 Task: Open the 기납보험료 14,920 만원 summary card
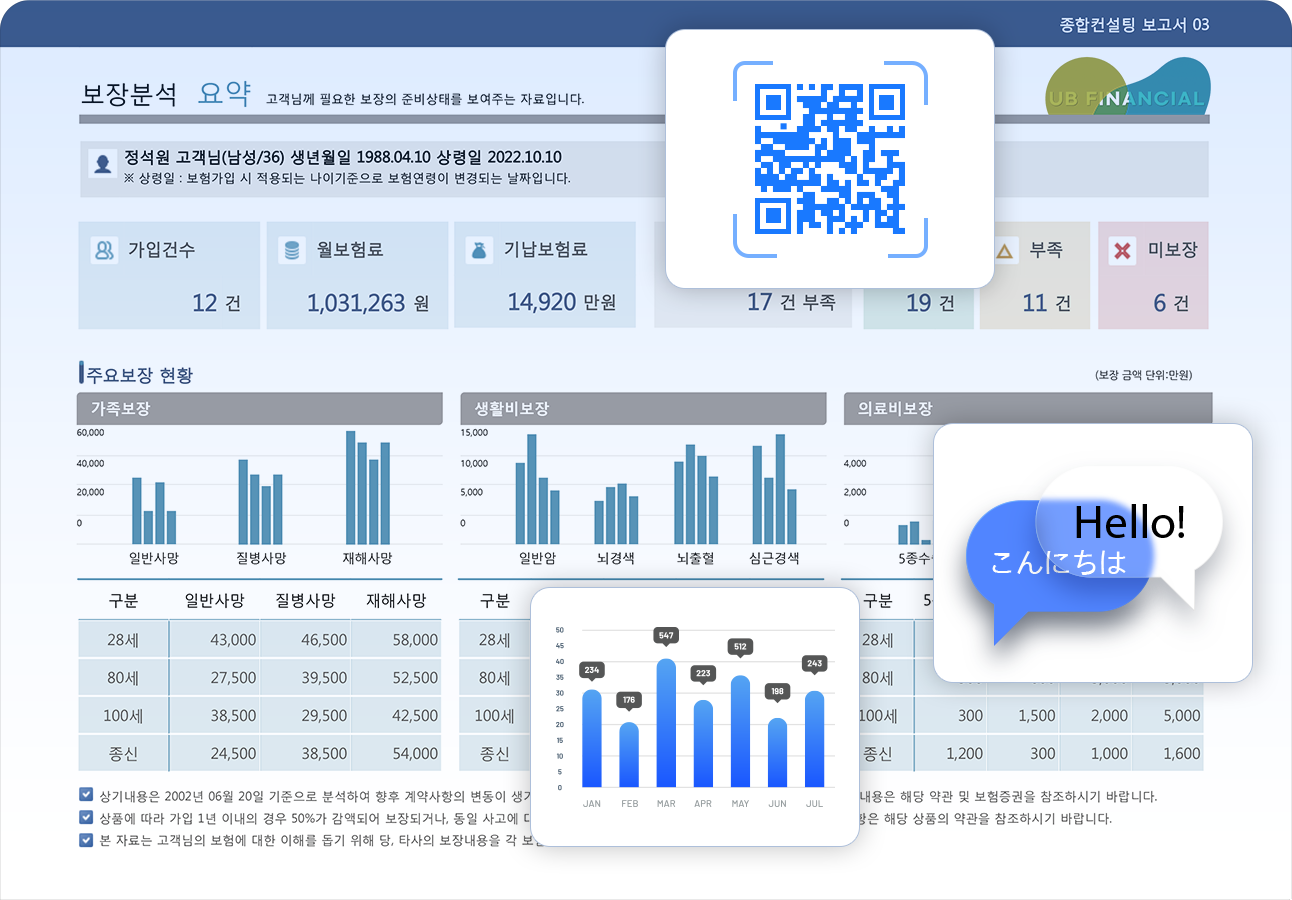point(545,275)
